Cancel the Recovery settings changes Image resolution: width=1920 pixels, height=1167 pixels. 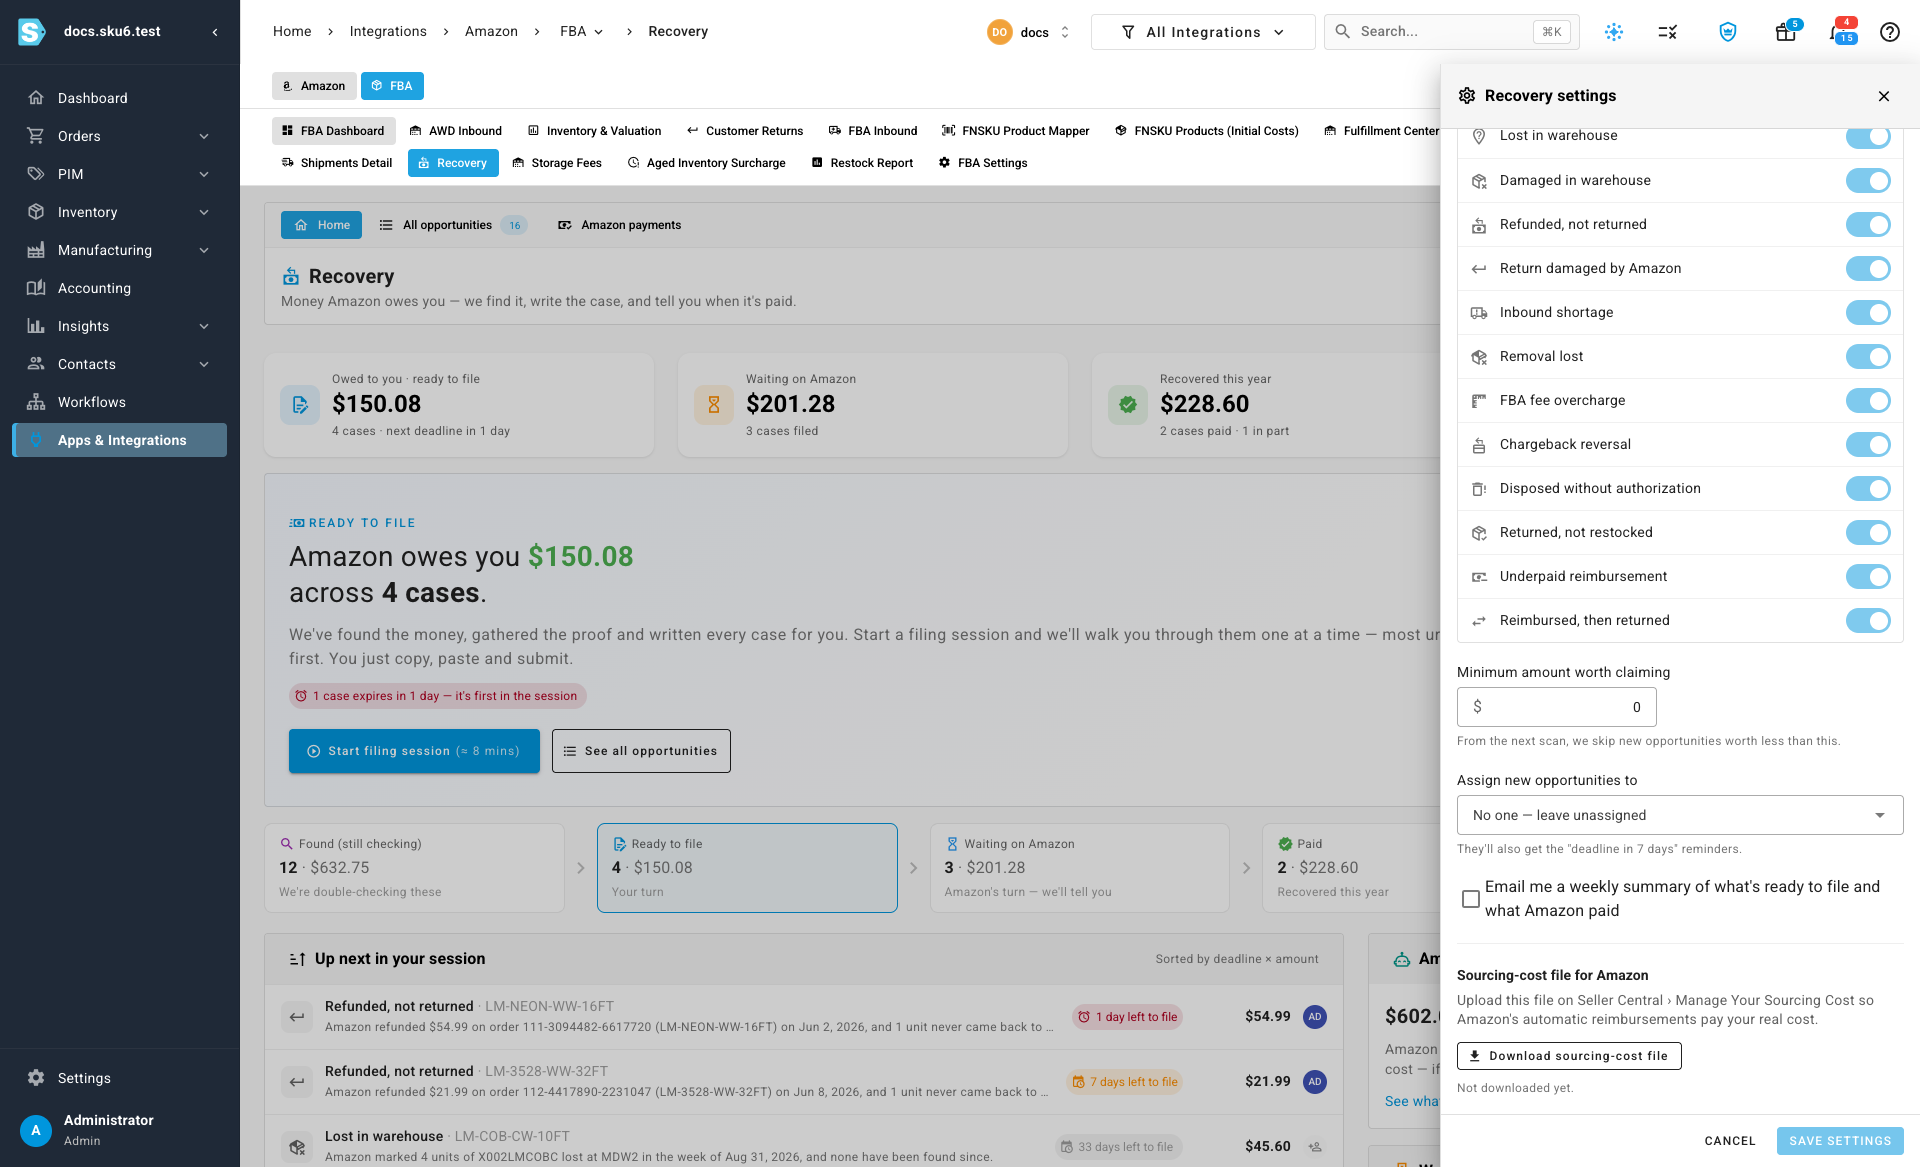click(1730, 1141)
